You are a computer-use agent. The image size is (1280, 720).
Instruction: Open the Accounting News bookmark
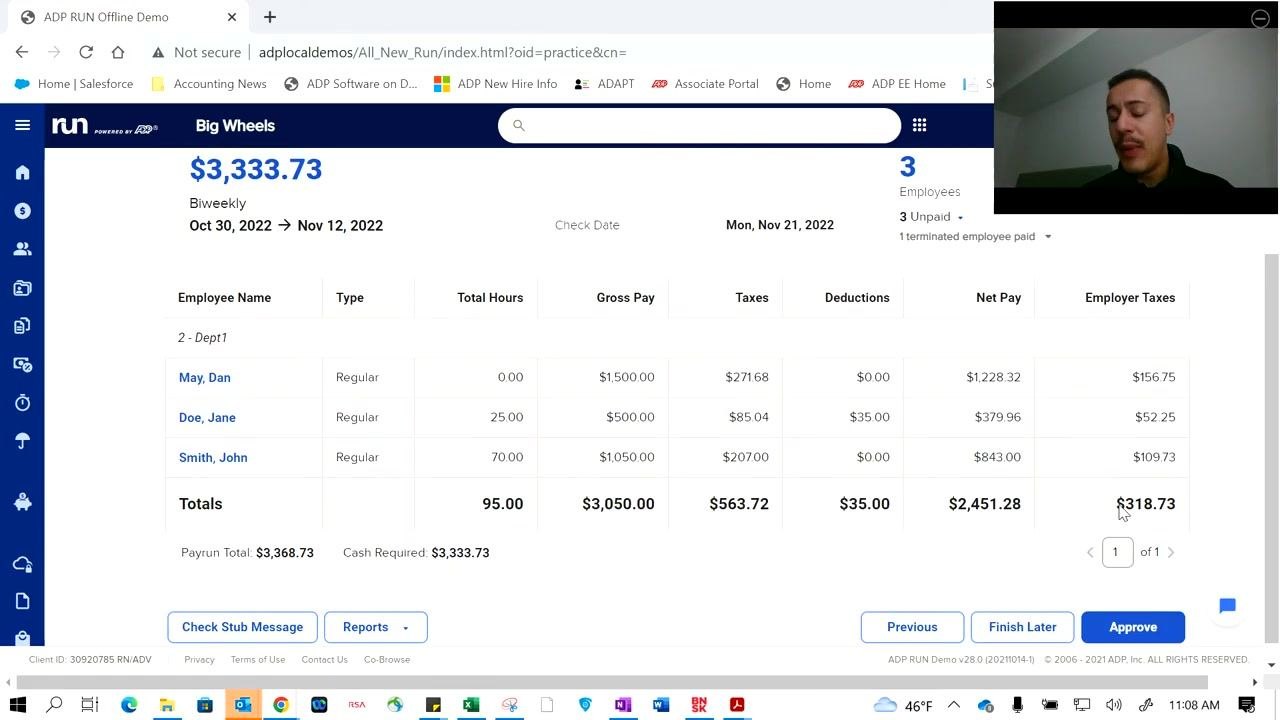pos(209,84)
